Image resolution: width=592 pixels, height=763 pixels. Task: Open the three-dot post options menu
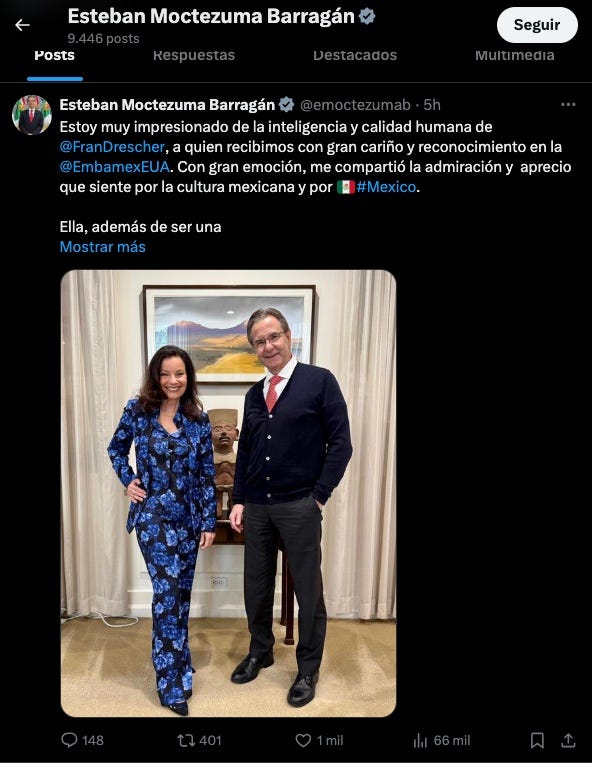[x=568, y=105]
